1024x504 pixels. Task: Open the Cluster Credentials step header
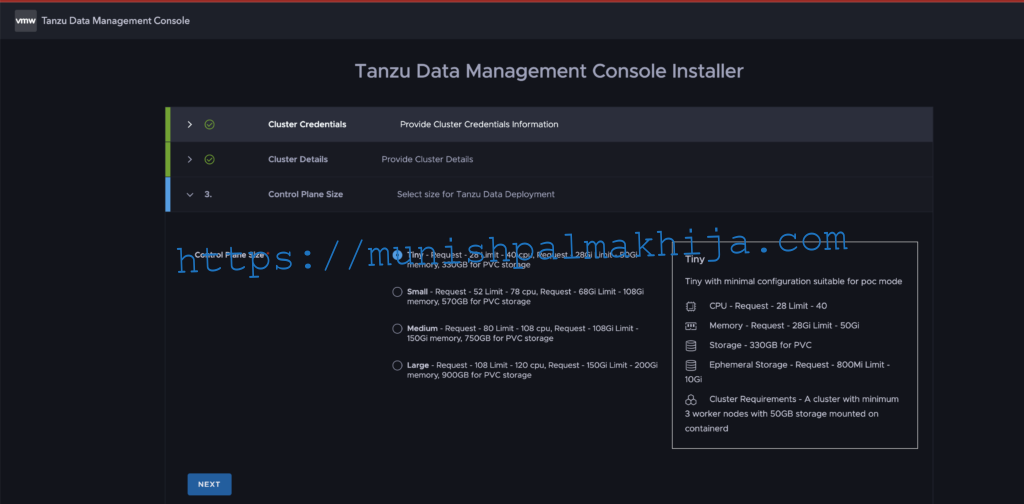[x=549, y=124]
